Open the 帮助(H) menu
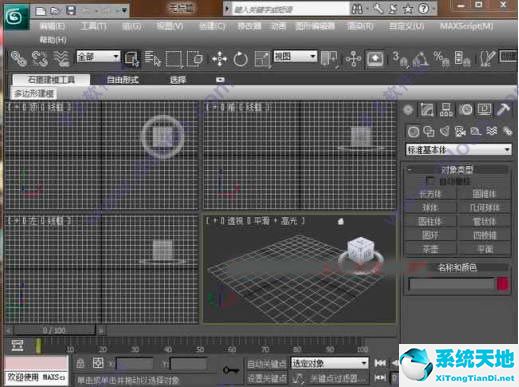Viewport: 519px width, 387px height. coord(53,40)
